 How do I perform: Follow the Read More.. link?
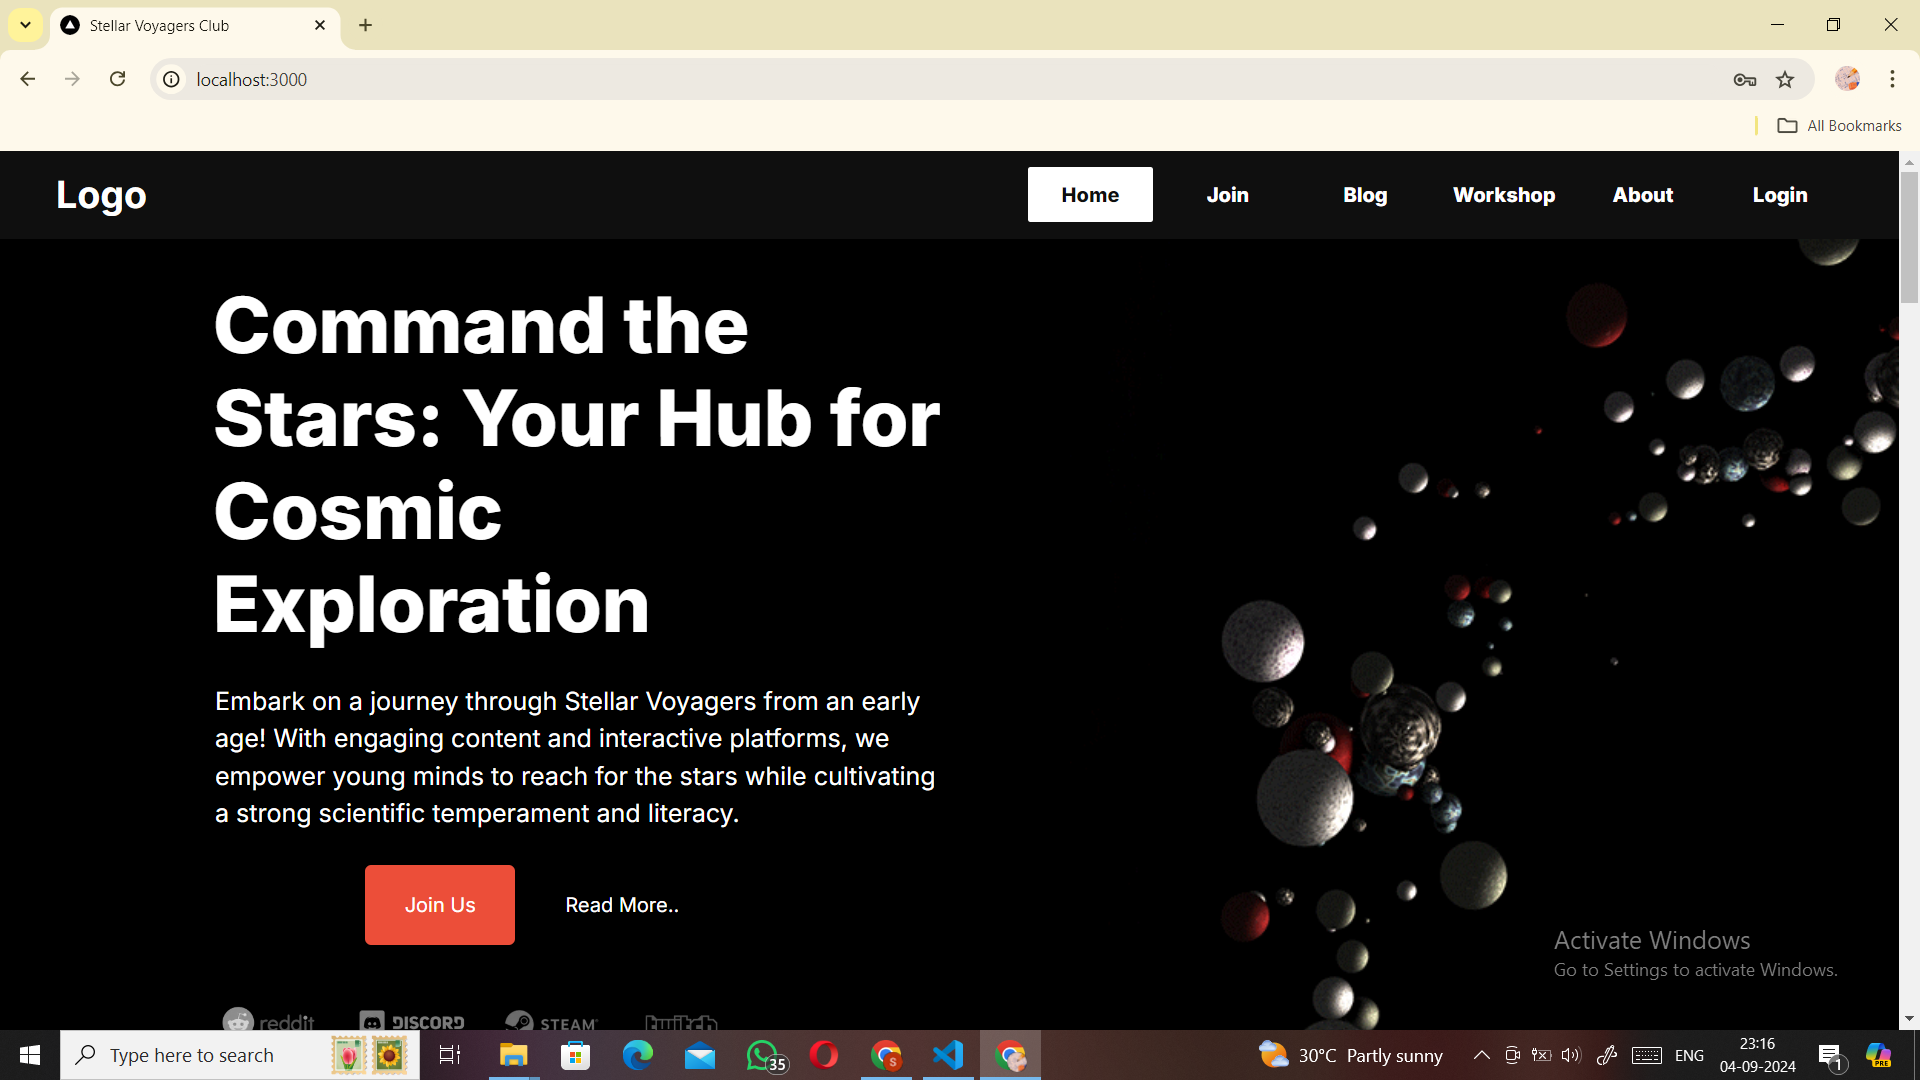point(622,905)
